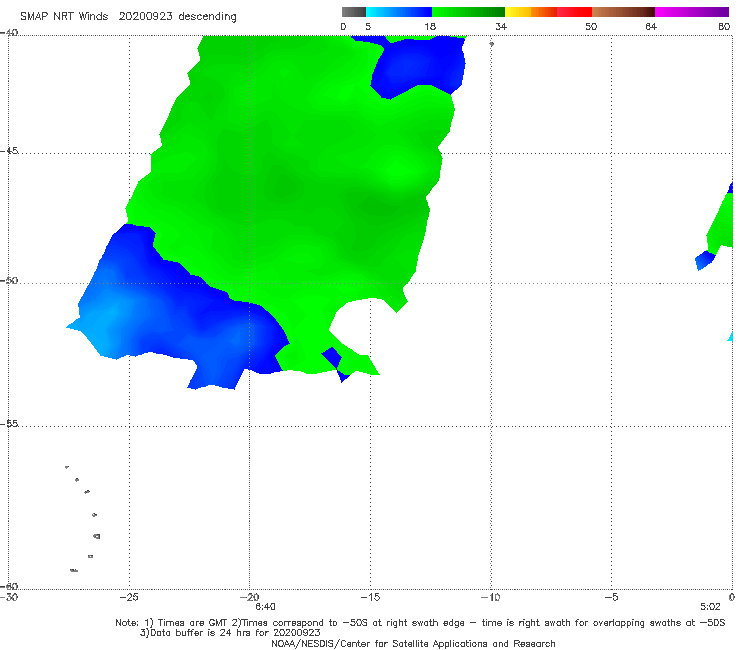Screen dimensions: 740x650
Task: Click the blue patch at the swath's top right
Action: click(418, 66)
